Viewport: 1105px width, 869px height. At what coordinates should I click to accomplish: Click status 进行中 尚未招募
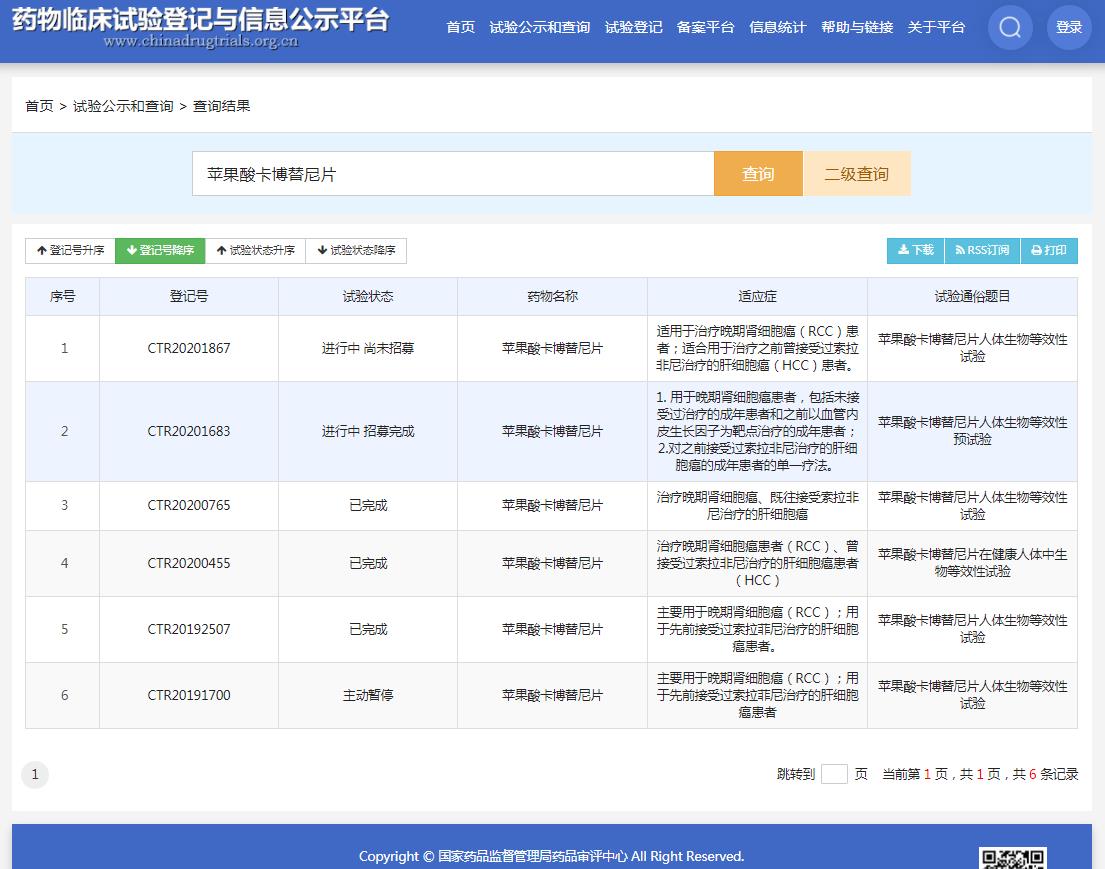click(x=368, y=348)
